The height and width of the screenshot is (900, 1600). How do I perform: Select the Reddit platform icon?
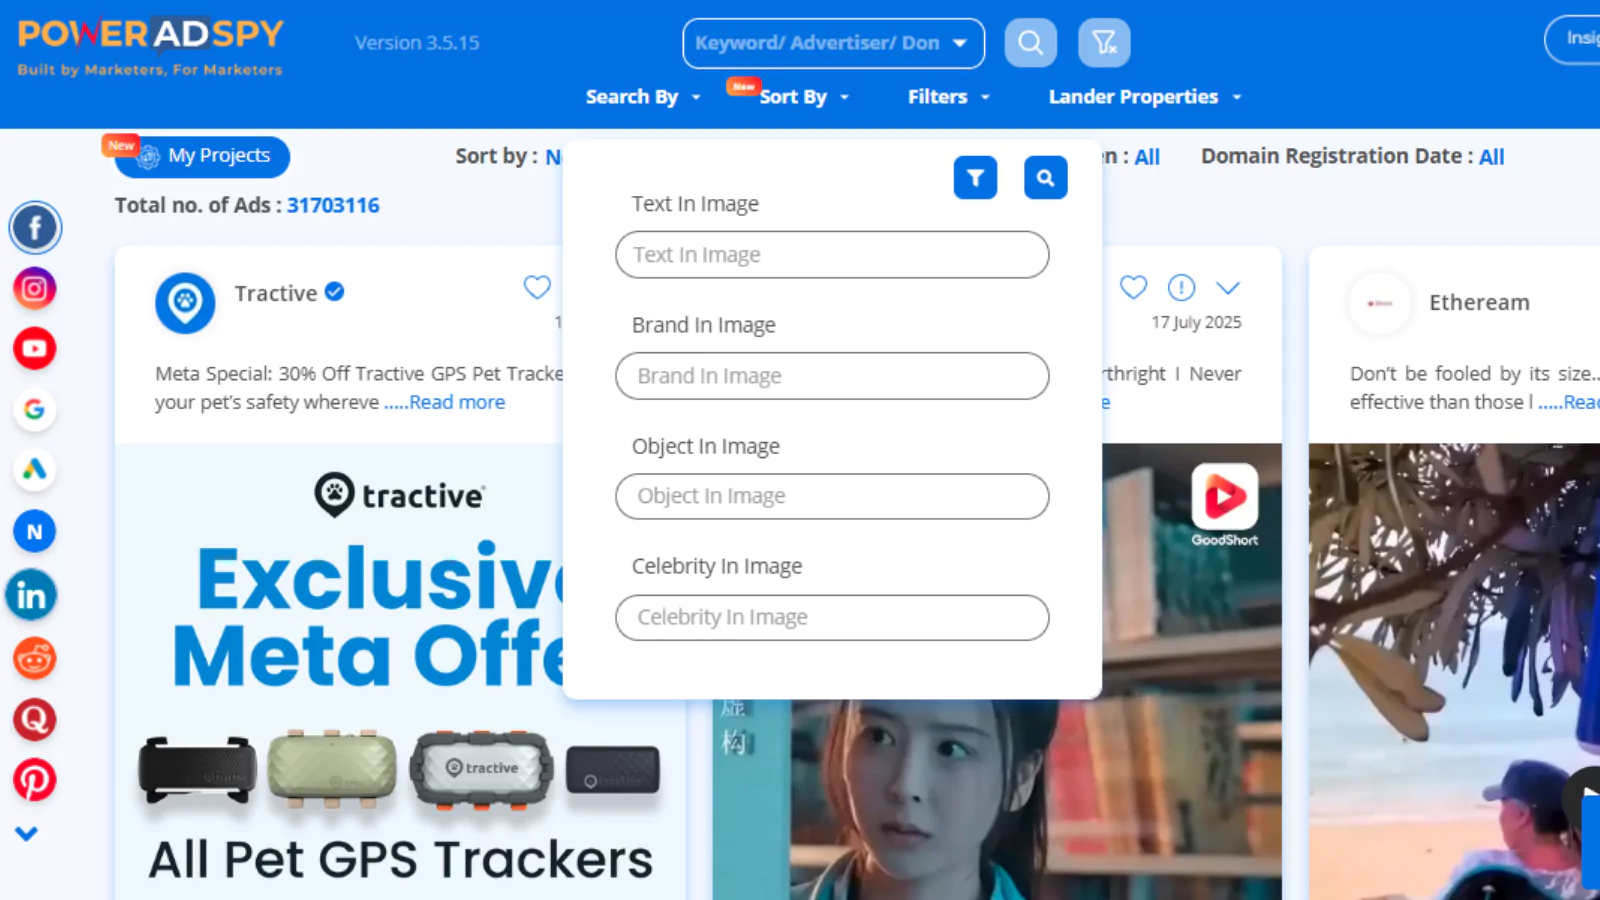(x=35, y=659)
